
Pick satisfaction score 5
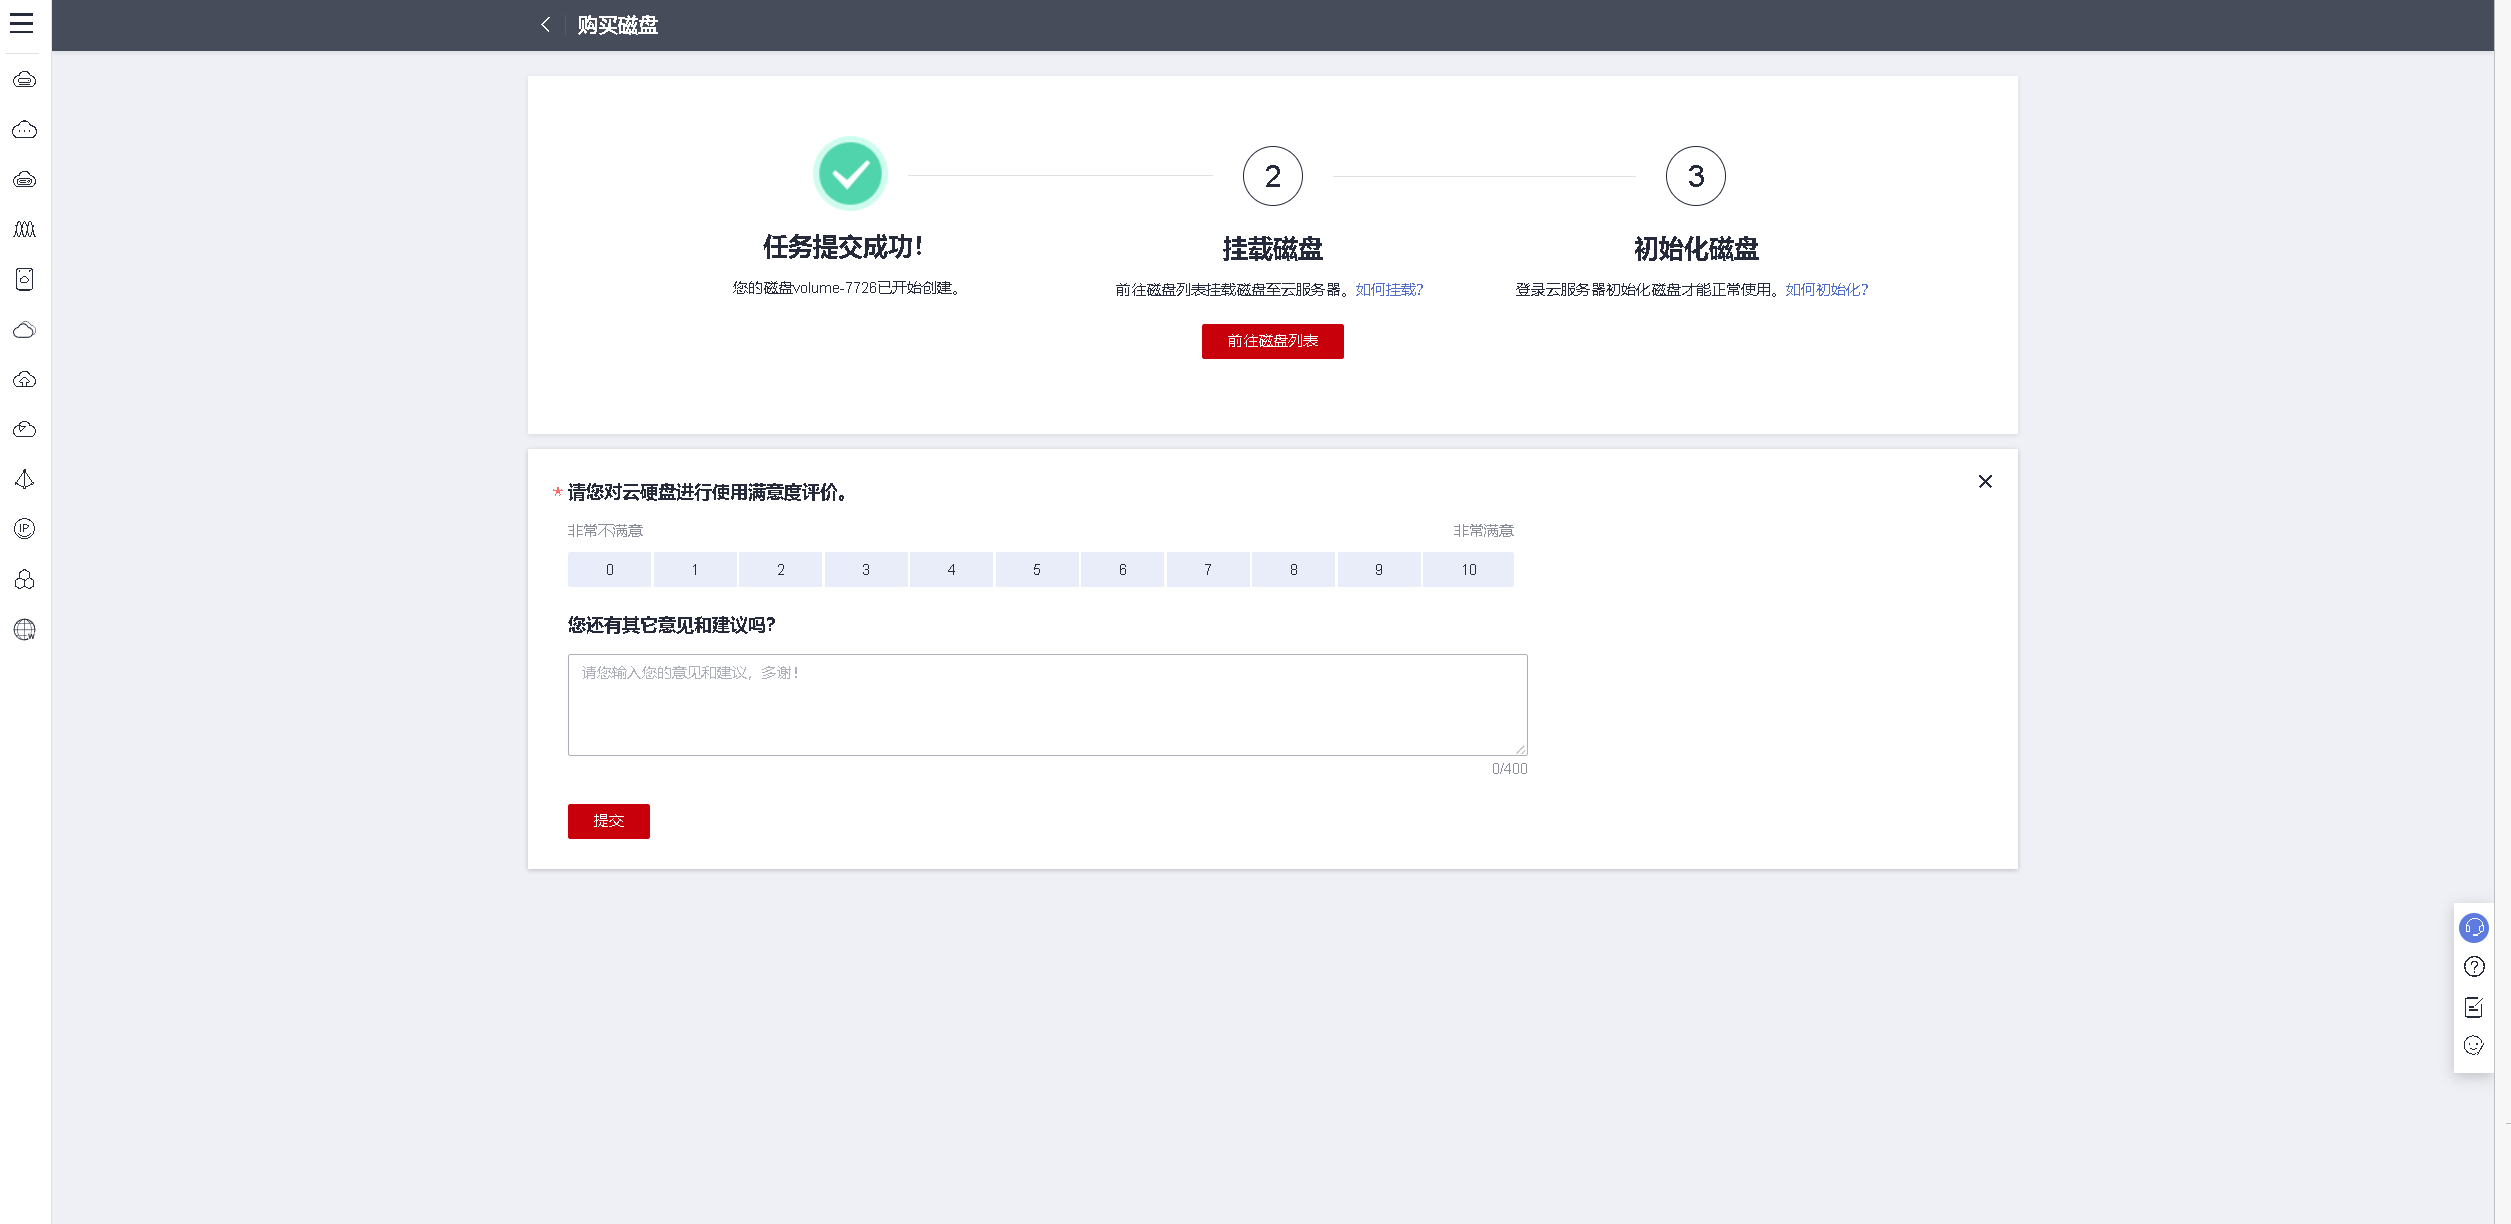pos(1036,570)
